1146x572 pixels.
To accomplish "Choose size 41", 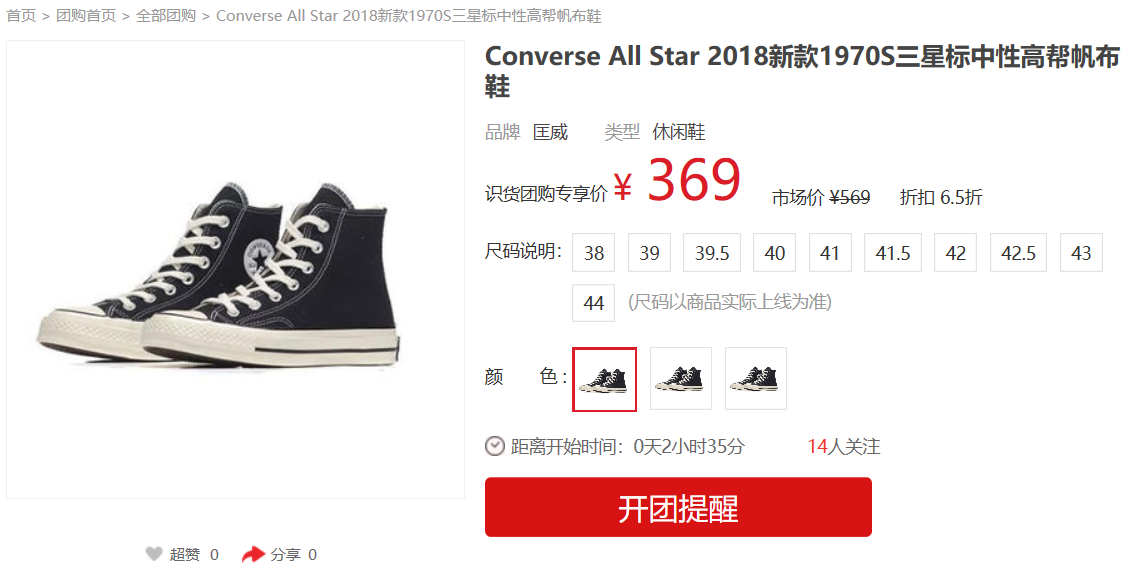I will (x=830, y=253).
